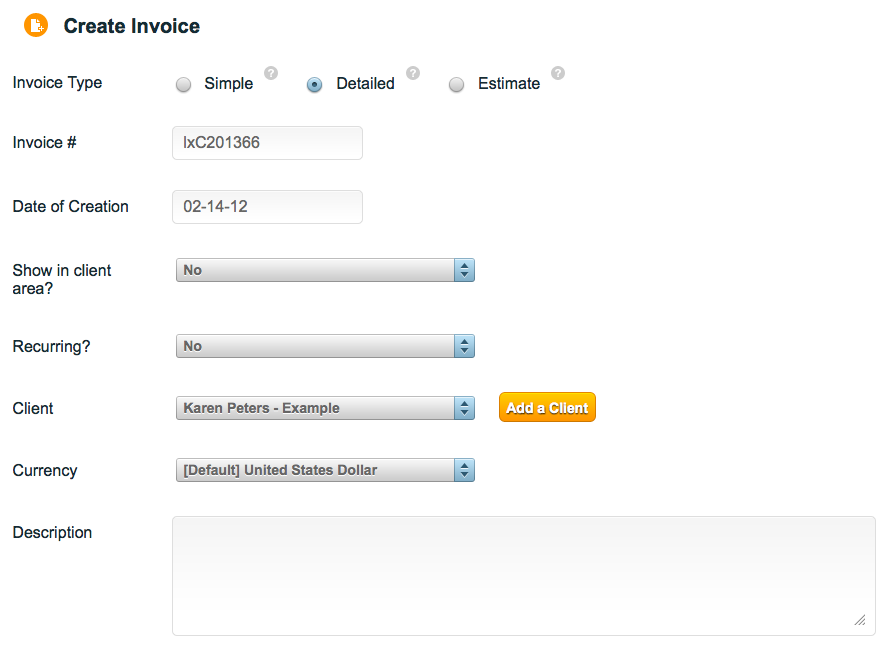Click help icon next to Estimate
Viewport: 890px width, 650px height.
click(x=558, y=73)
